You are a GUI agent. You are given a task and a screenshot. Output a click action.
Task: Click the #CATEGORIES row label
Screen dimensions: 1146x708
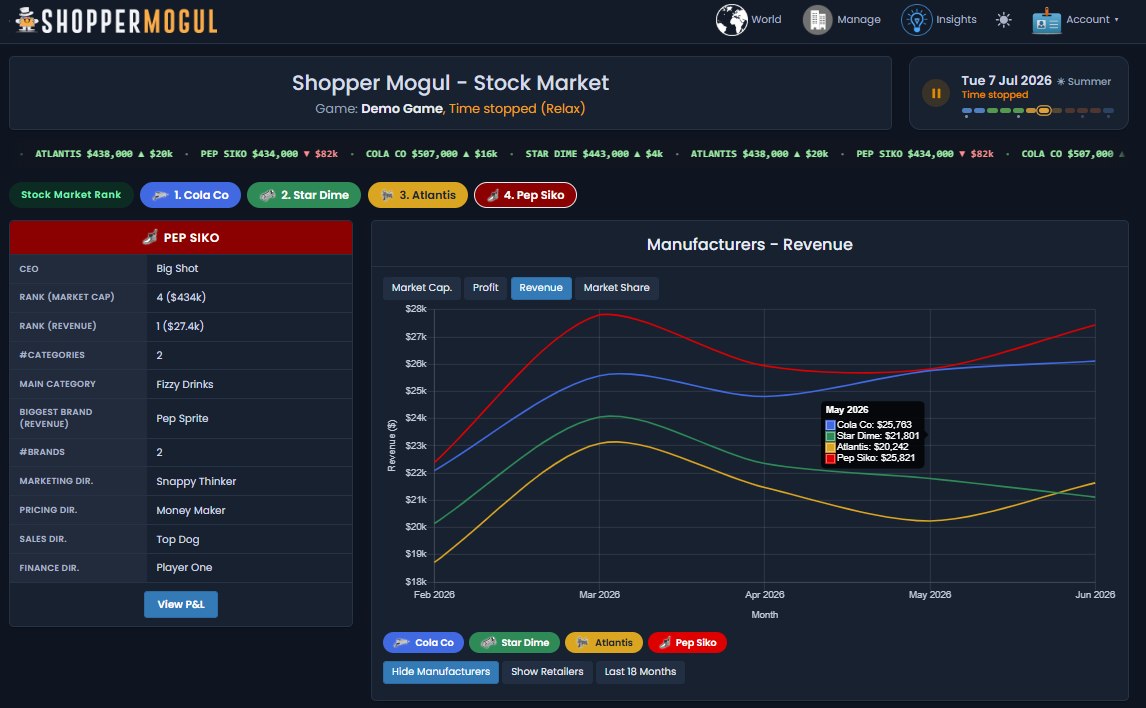coord(52,355)
